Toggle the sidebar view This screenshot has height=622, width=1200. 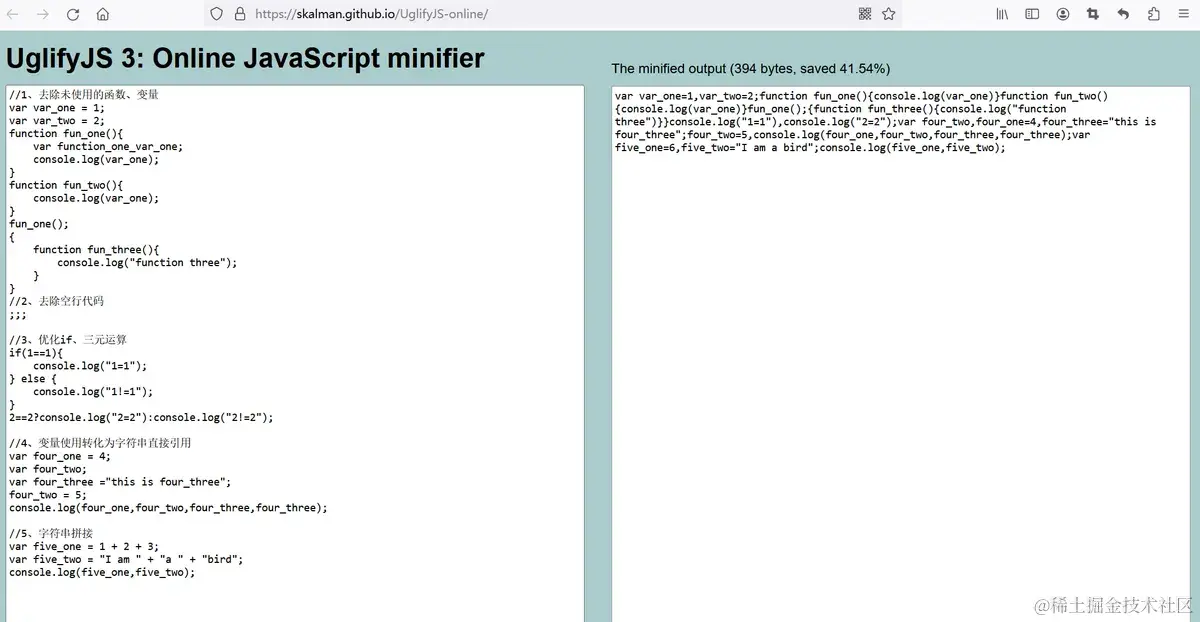[1032, 14]
